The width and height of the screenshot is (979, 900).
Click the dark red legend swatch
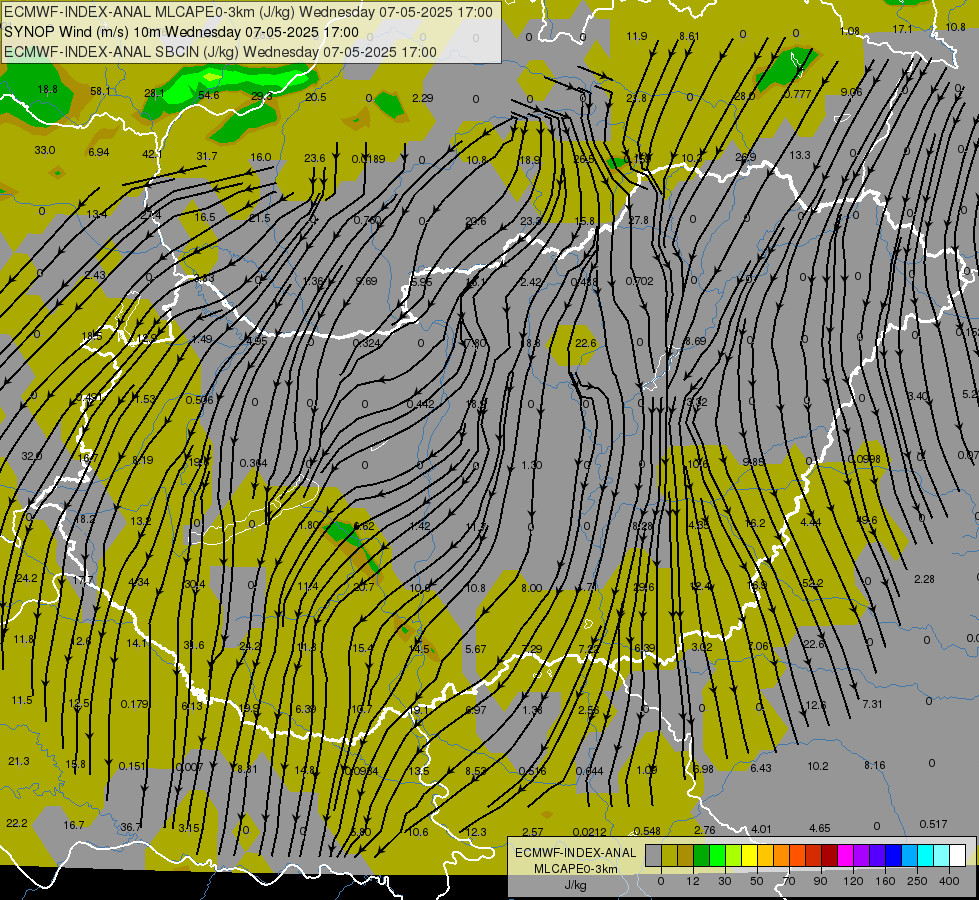[829, 856]
